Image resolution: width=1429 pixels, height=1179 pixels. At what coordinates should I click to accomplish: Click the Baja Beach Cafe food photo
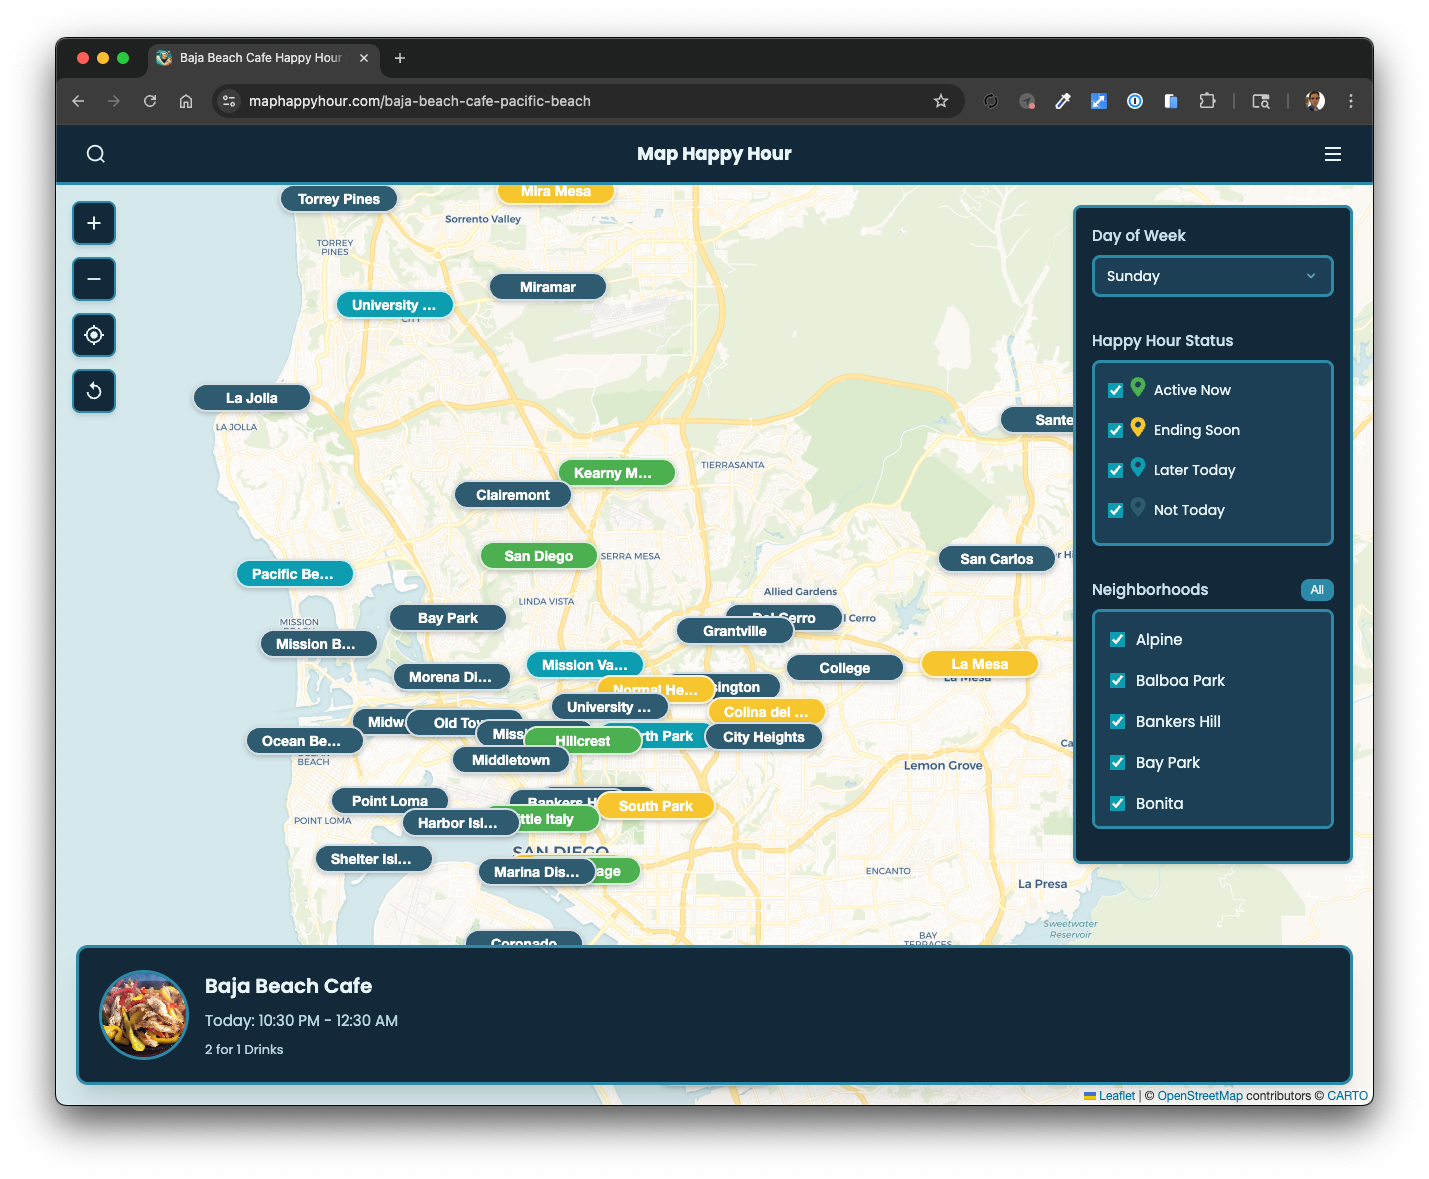coord(143,1015)
